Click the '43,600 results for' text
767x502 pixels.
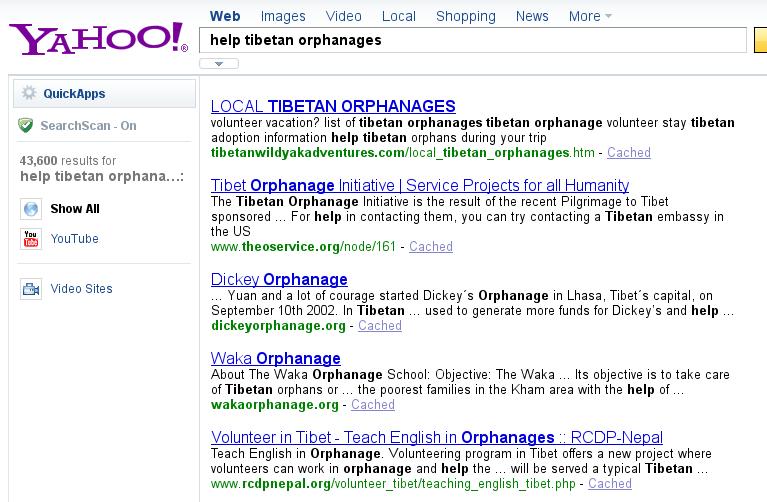(68, 160)
